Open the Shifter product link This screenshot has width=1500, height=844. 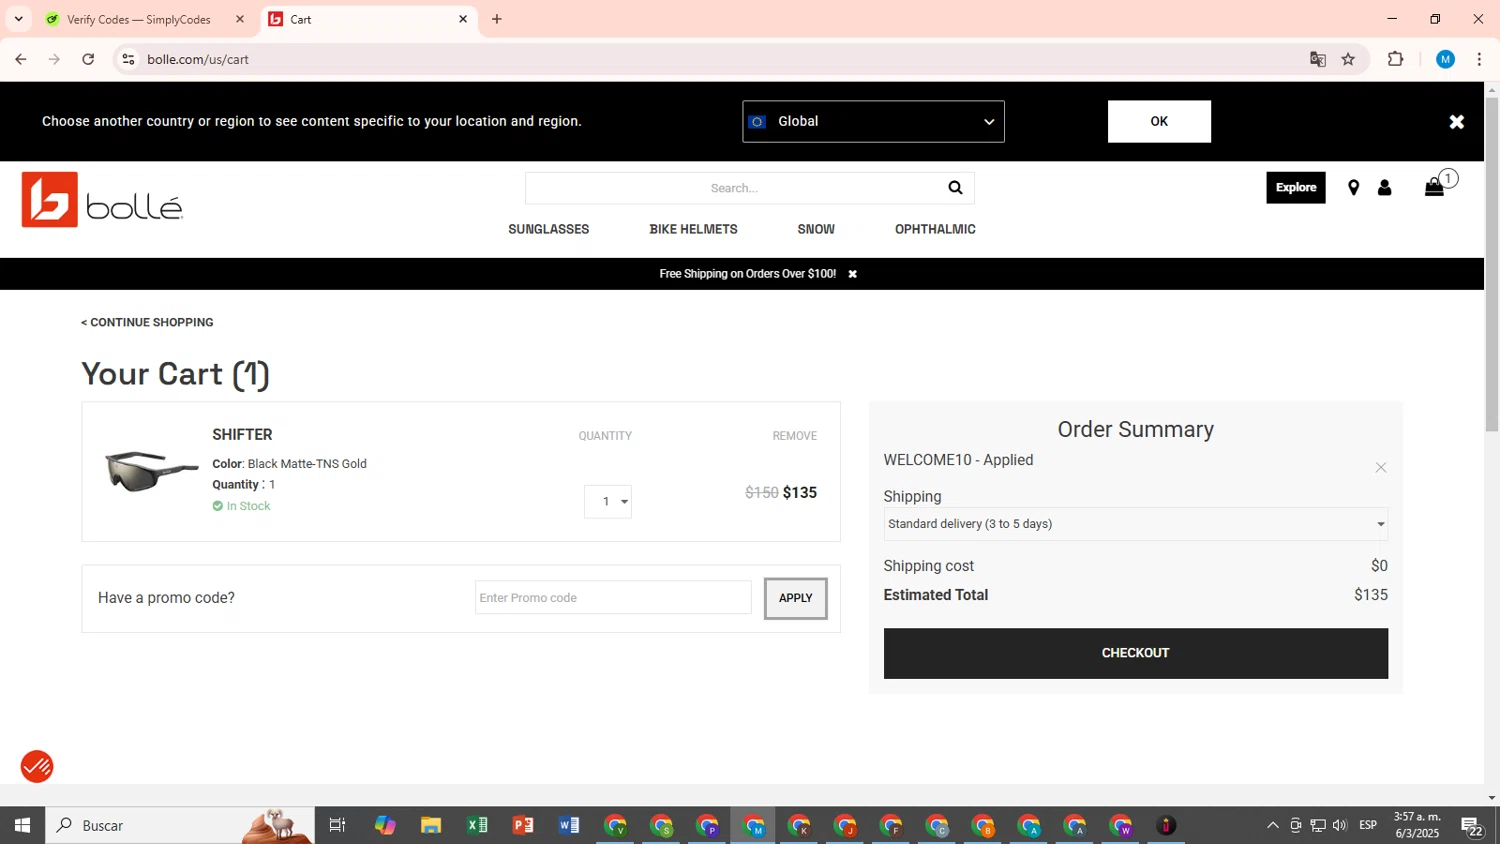[x=242, y=435]
